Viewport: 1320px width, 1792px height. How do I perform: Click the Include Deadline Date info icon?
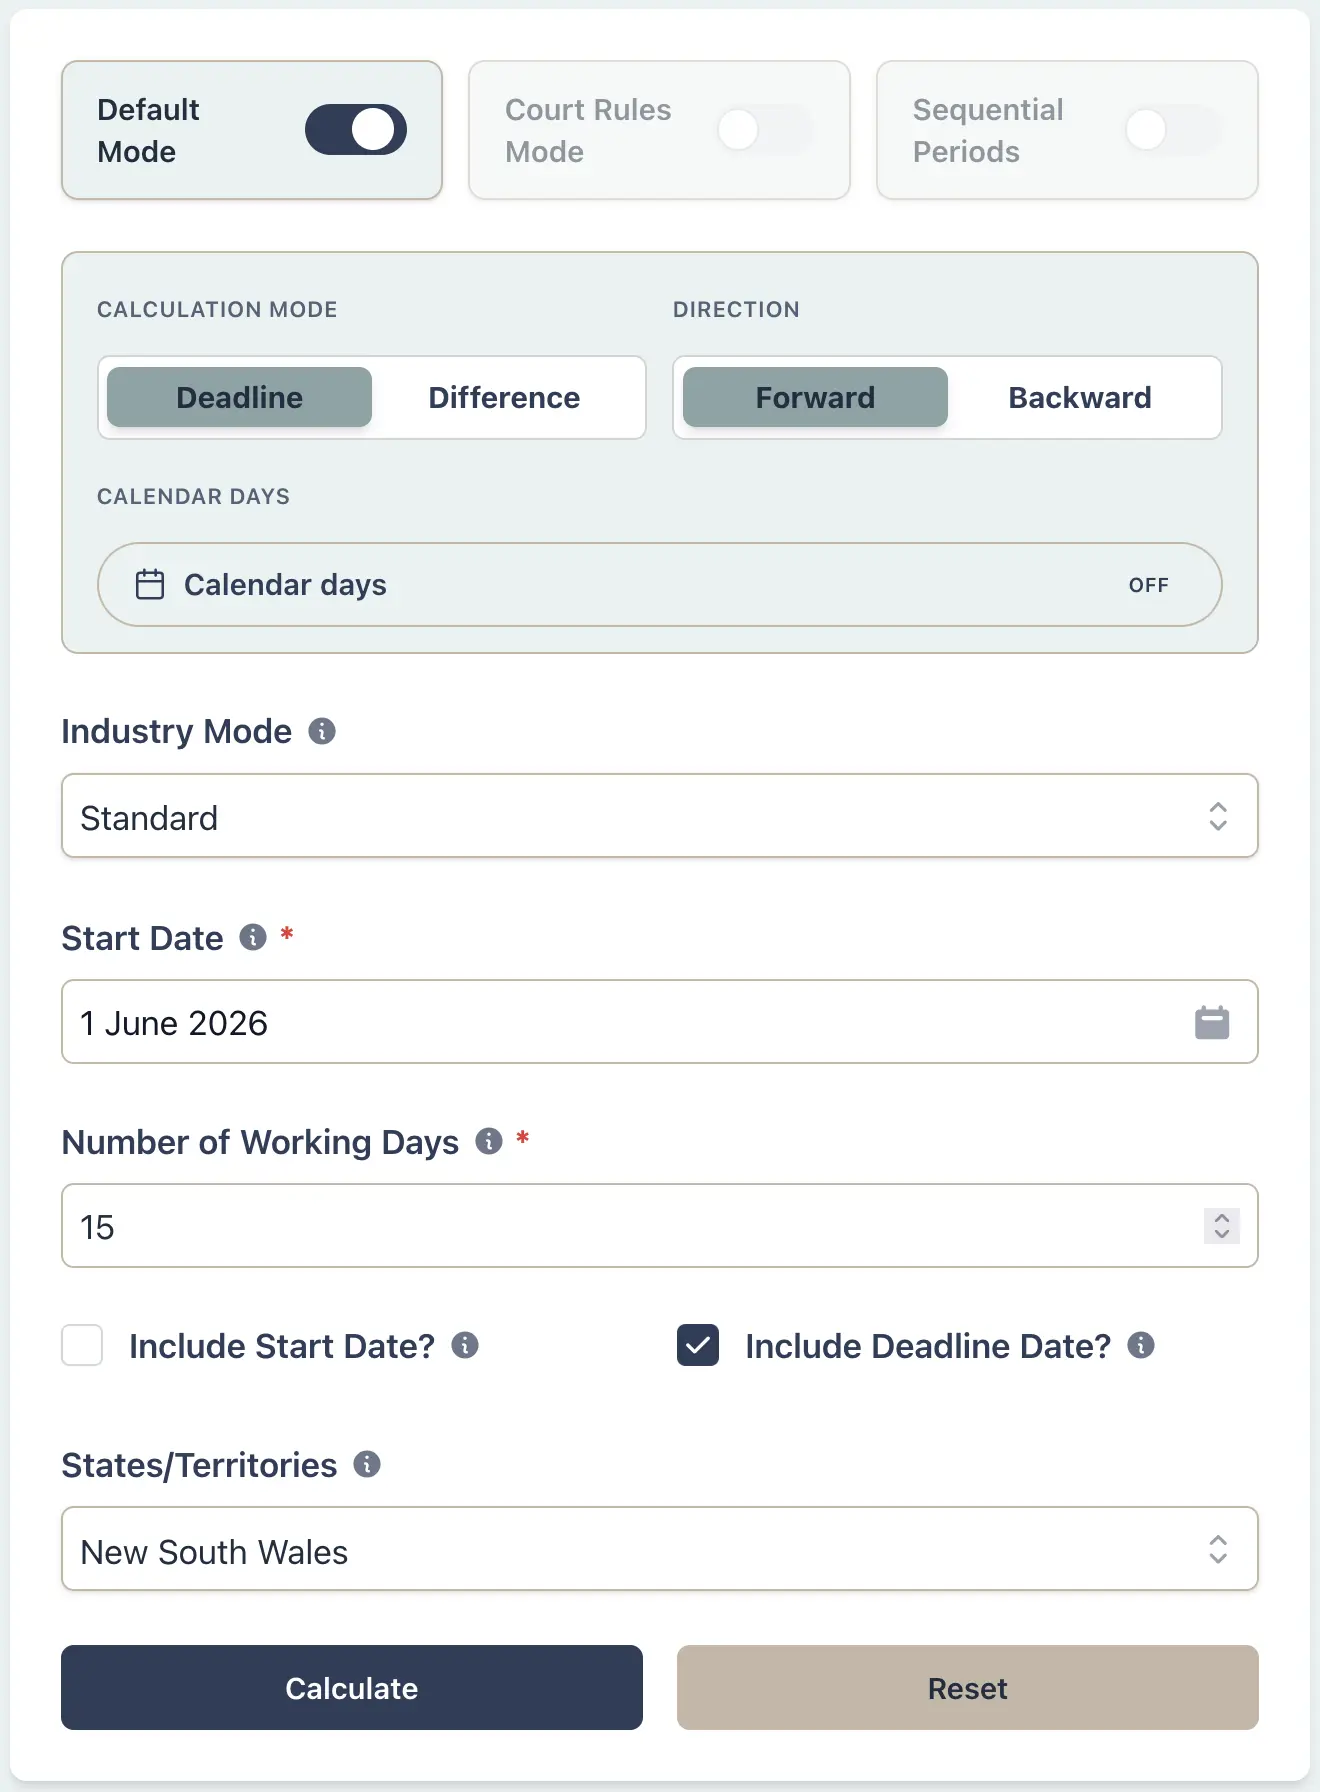point(1141,1345)
